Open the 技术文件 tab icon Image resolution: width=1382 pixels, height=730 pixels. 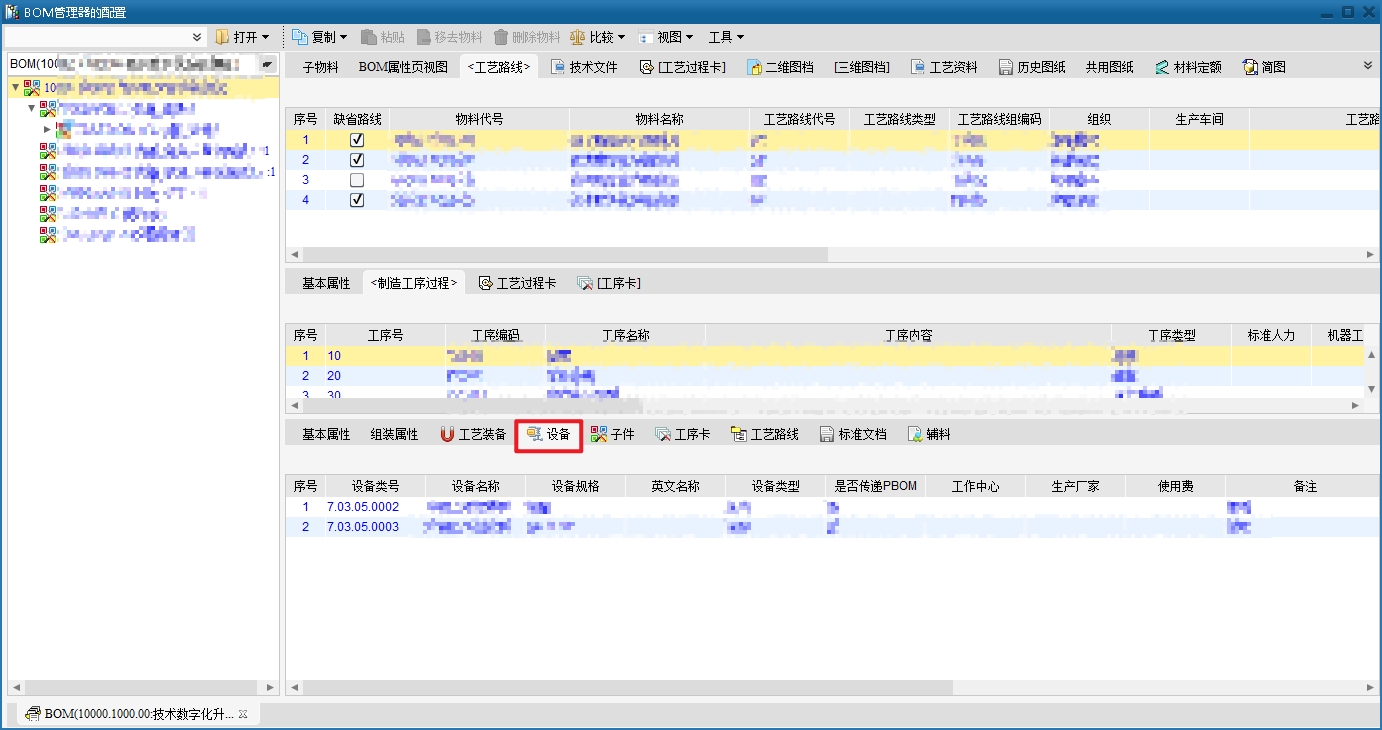[x=558, y=67]
